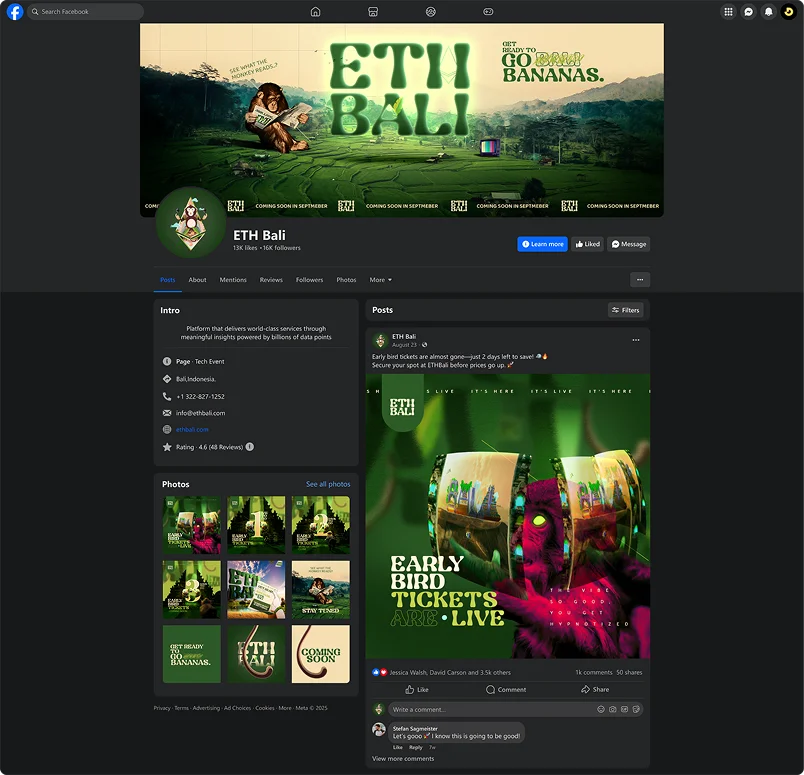Click the rating info icon
Viewport: 804px width, 775px height.
click(x=250, y=447)
